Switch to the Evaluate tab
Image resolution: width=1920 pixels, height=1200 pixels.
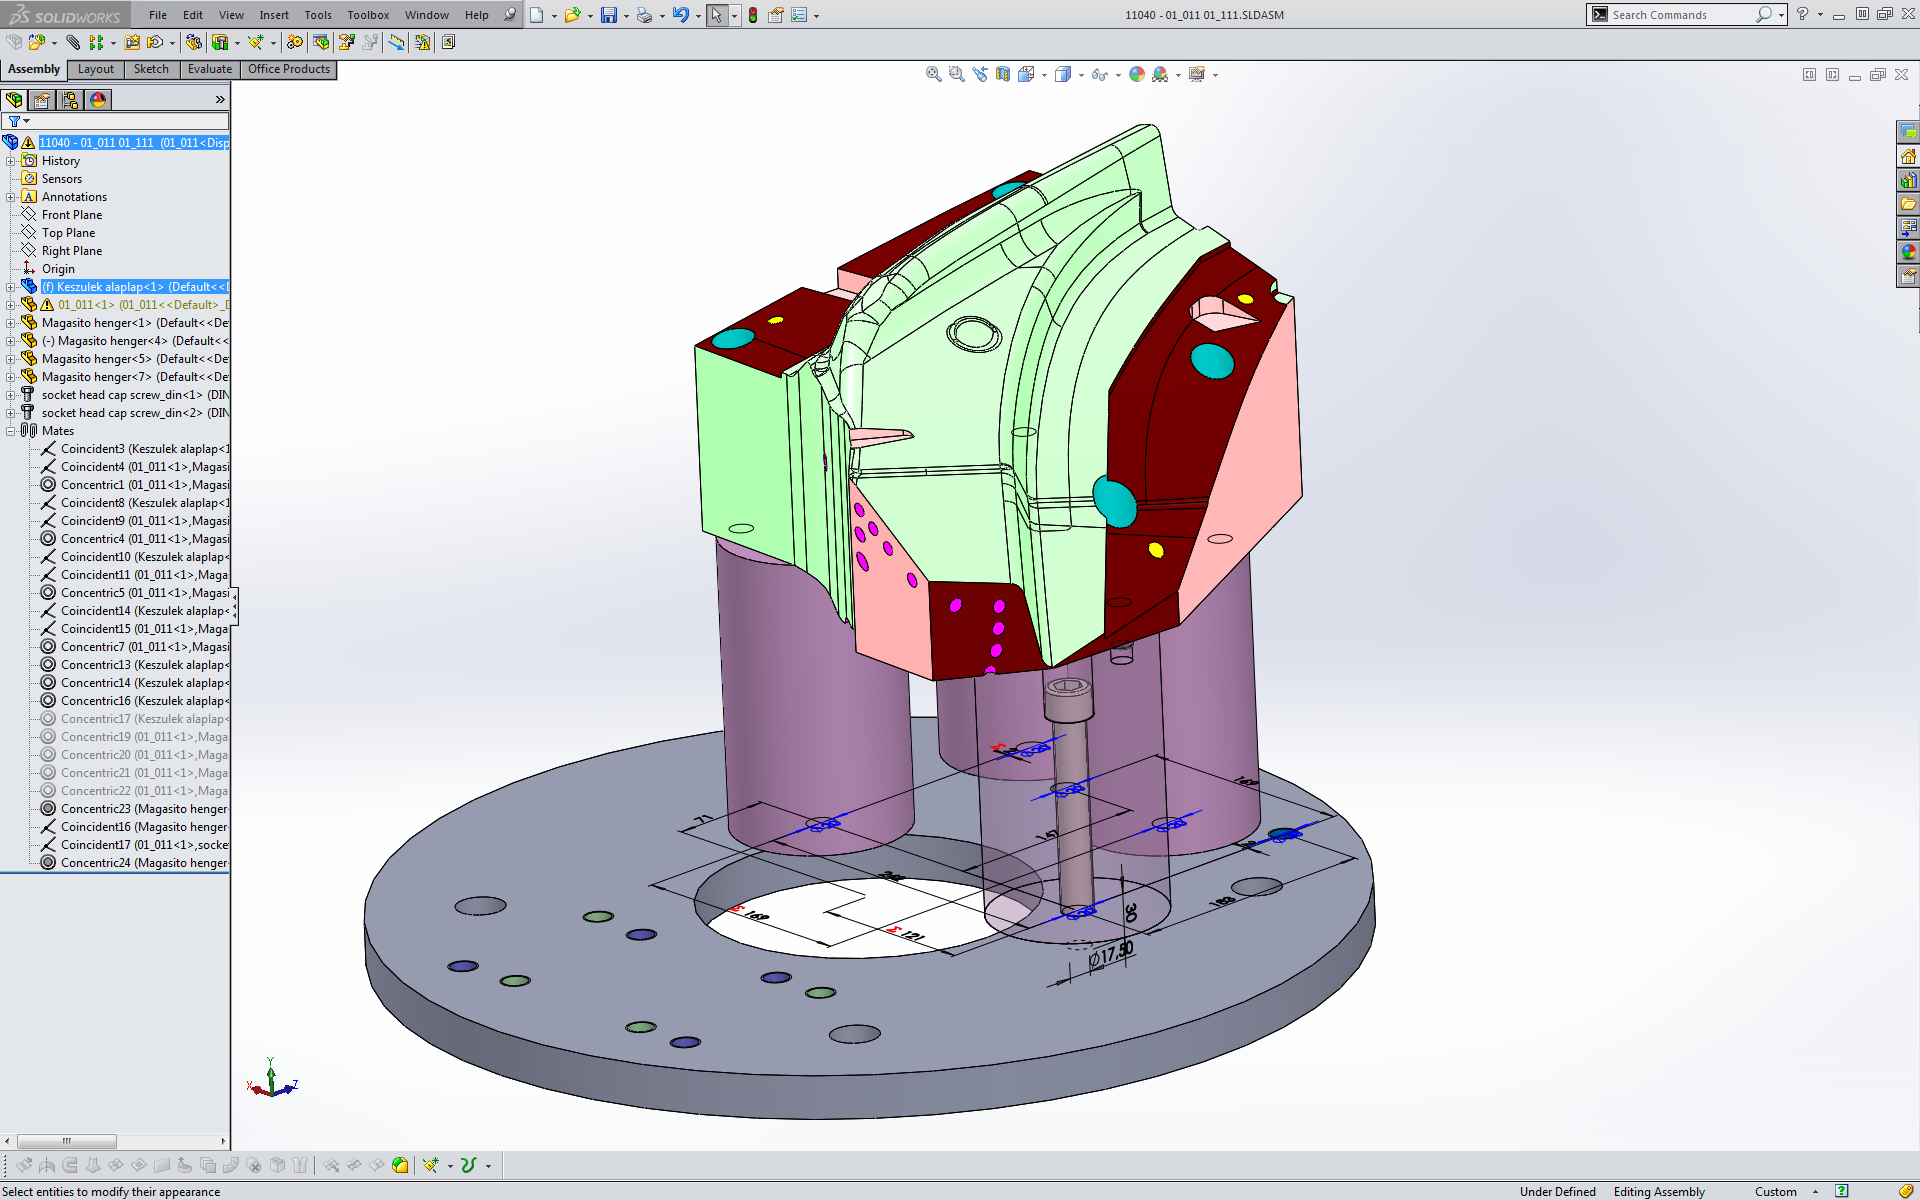[x=210, y=69]
